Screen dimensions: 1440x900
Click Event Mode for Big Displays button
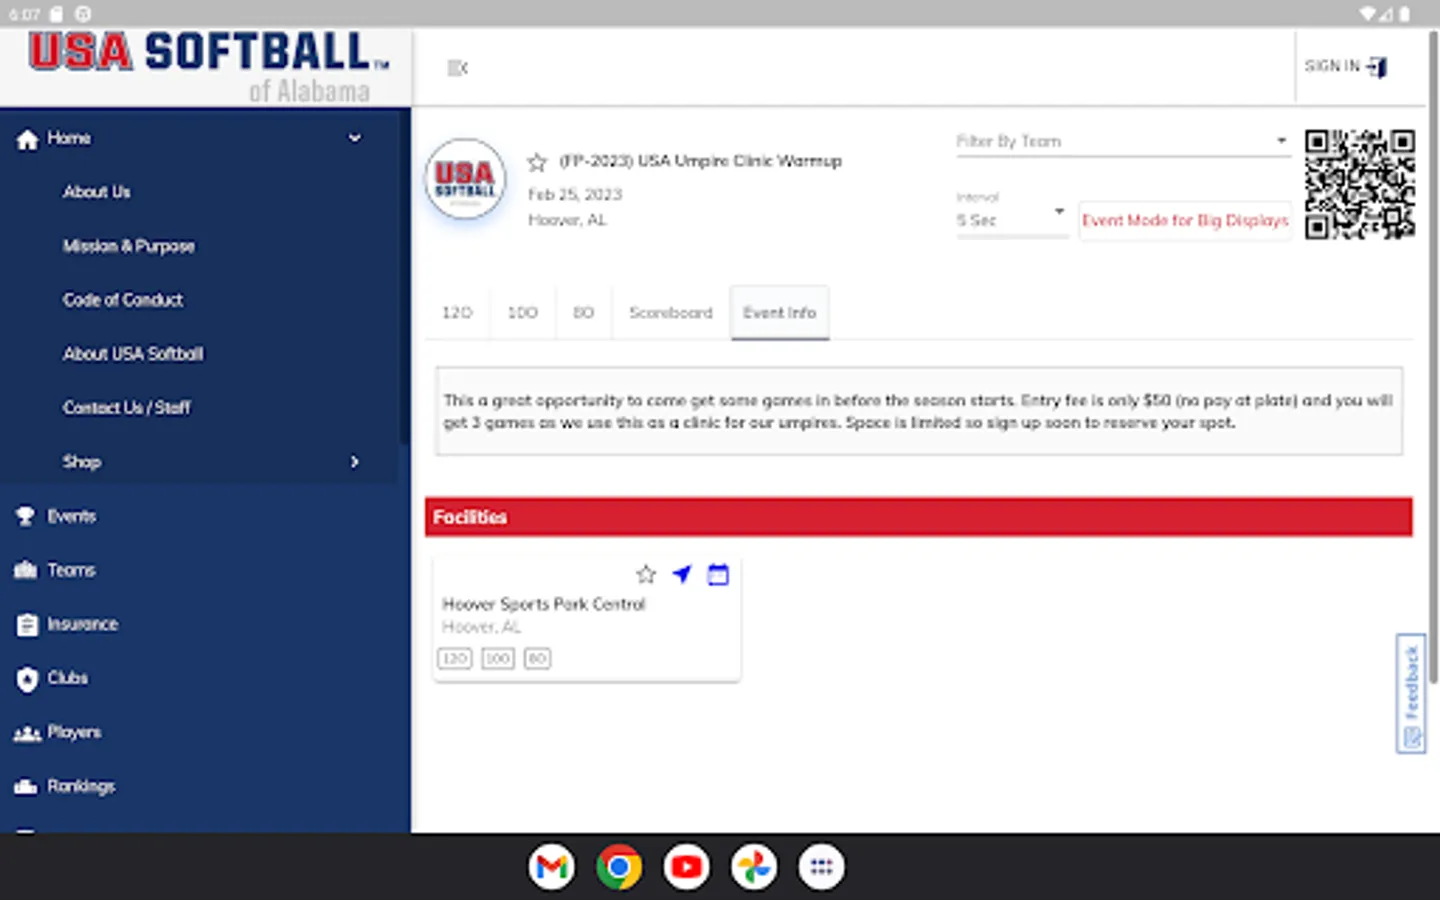click(x=1185, y=221)
